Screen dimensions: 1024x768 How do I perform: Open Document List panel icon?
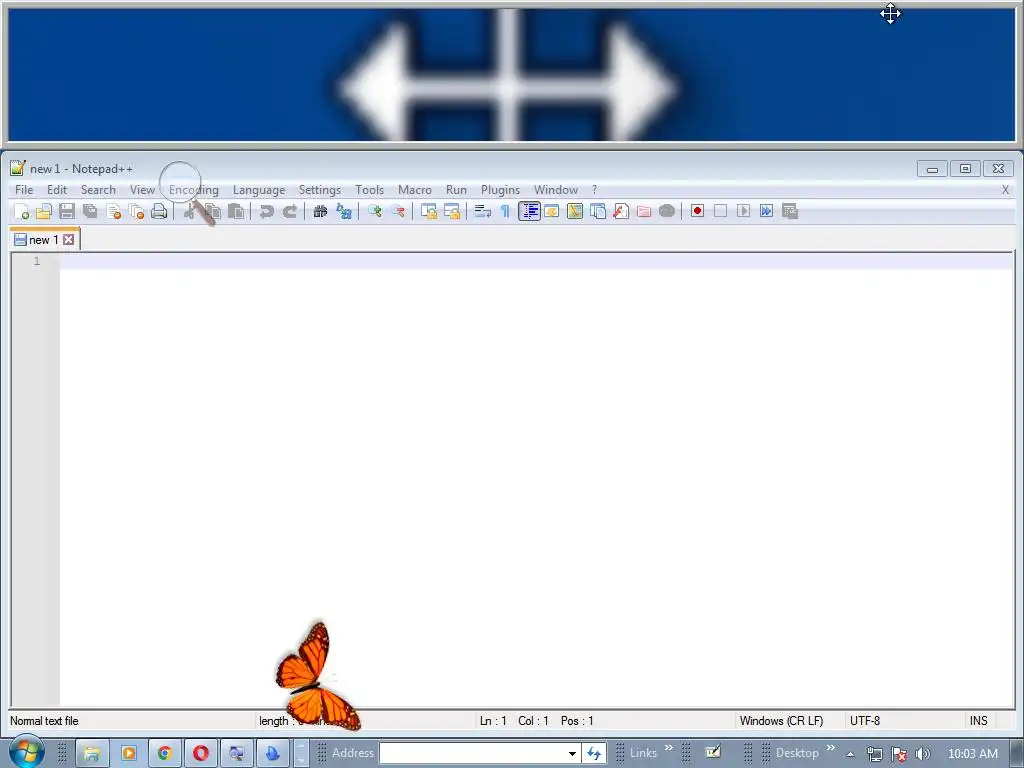pos(598,211)
